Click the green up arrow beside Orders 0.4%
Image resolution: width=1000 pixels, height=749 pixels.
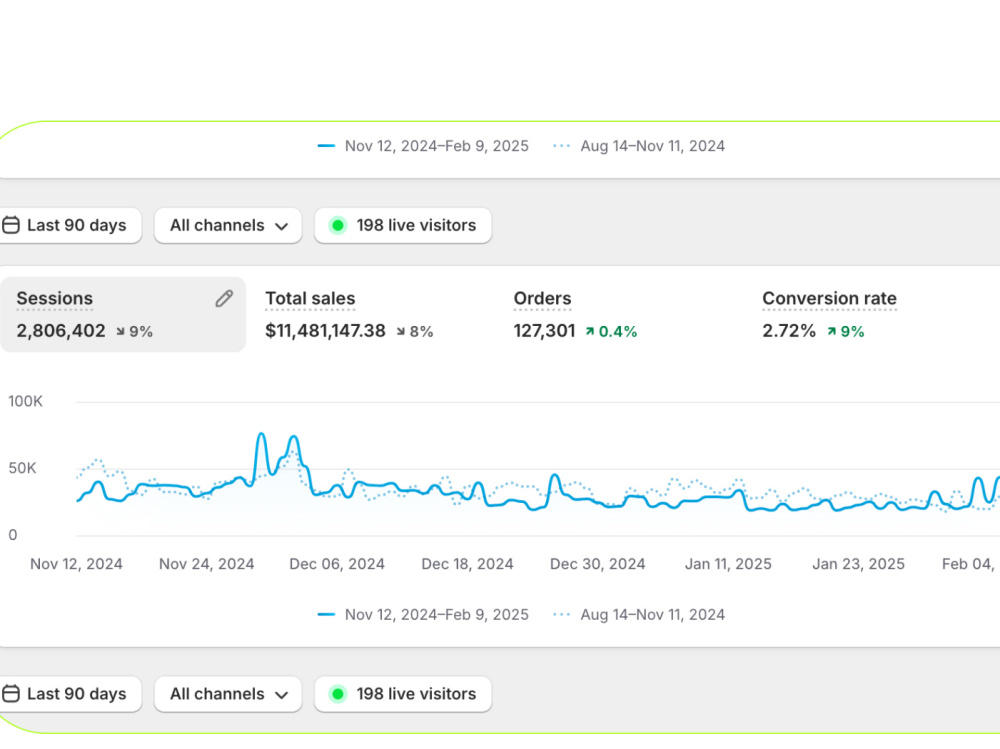click(590, 331)
